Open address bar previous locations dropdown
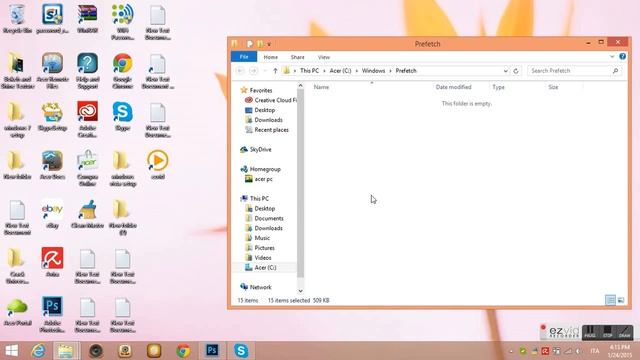 tap(505, 71)
